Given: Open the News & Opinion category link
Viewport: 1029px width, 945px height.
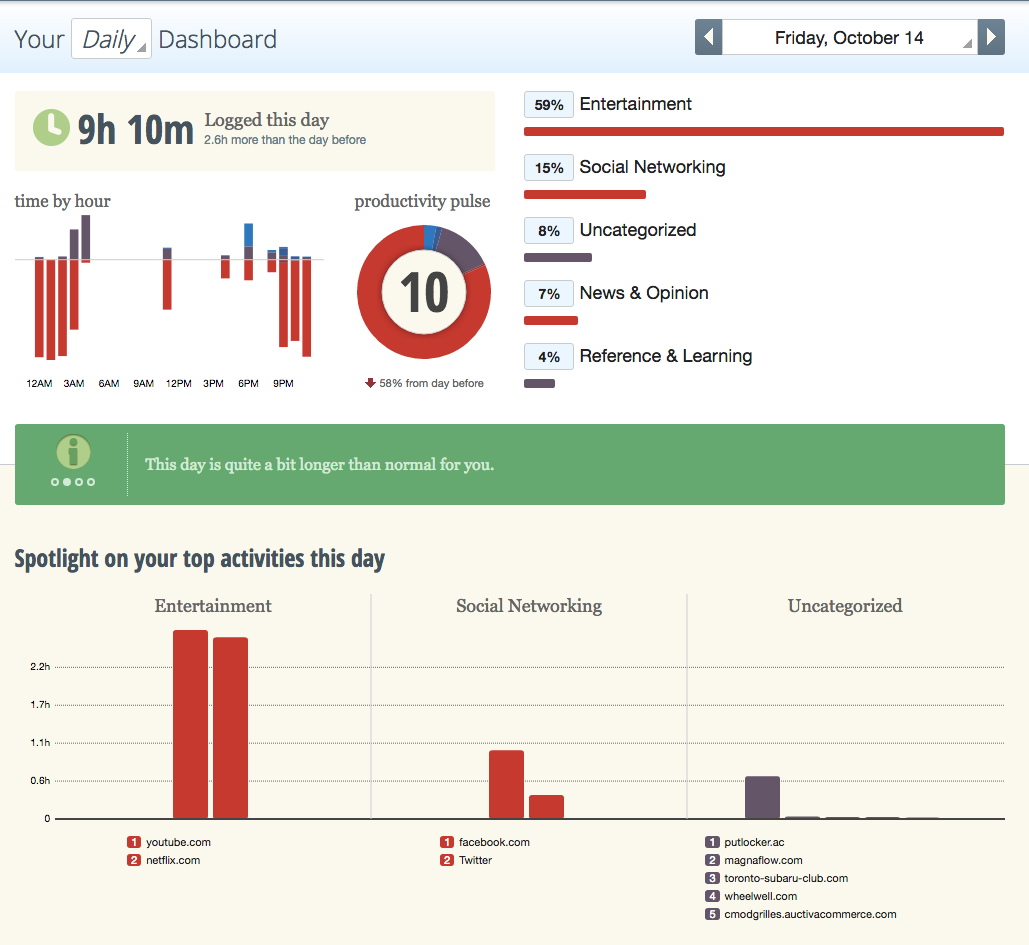Looking at the screenshot, I should coord(644,293).
